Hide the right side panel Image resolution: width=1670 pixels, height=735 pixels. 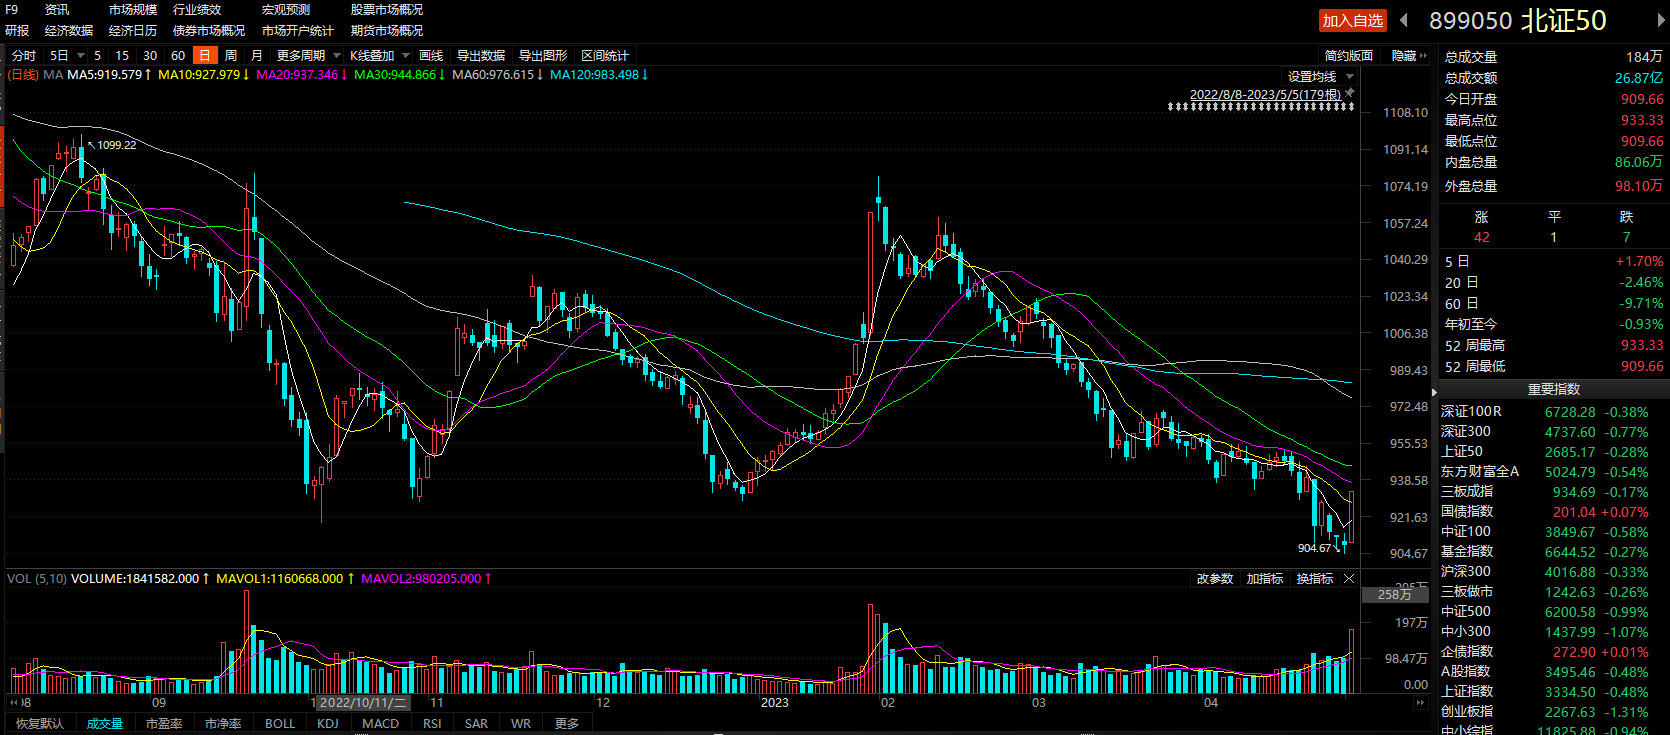[x=1408, y=56]
